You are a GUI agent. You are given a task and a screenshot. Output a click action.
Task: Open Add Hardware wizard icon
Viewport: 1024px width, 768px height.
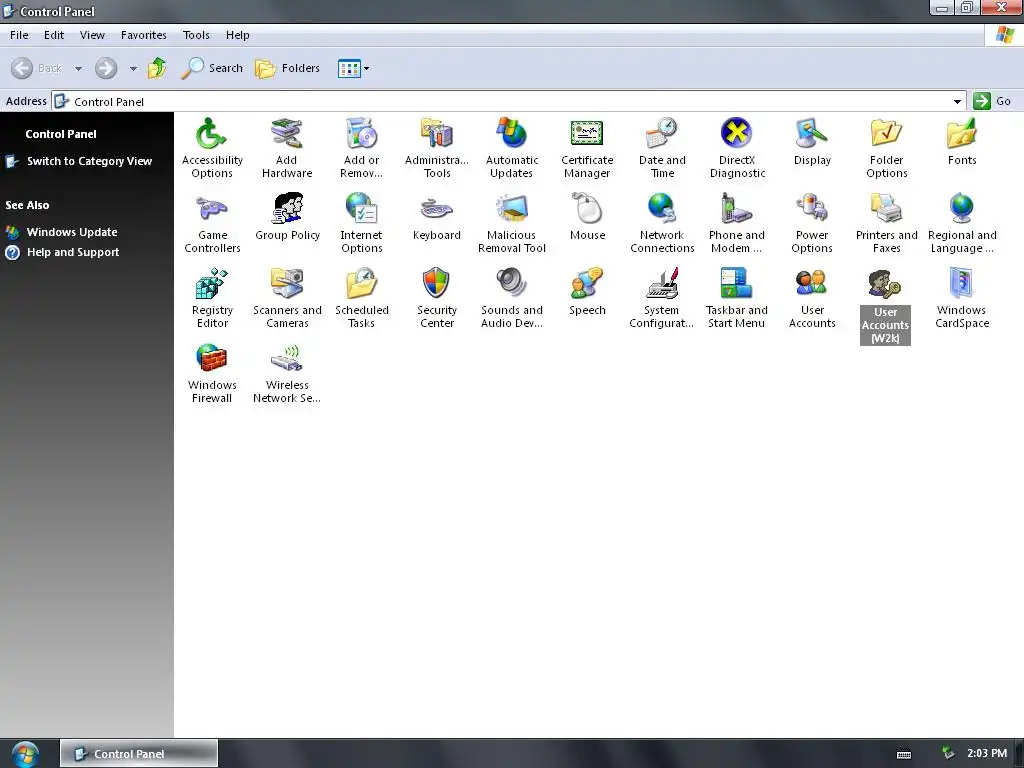pos(287,147)
